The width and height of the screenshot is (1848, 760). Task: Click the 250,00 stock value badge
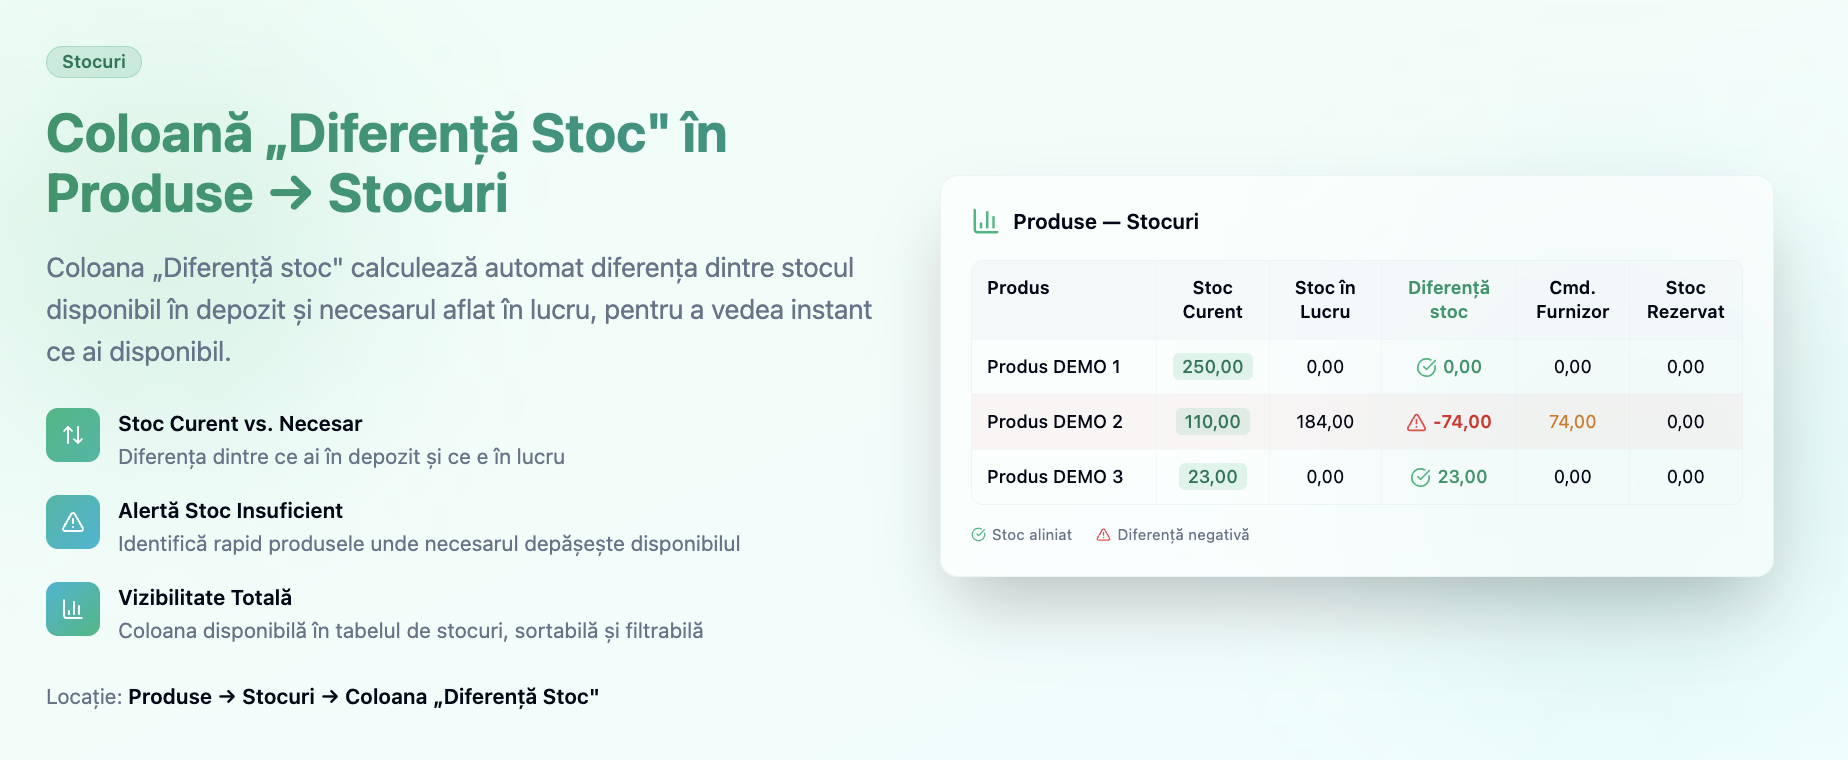(1213, 367)
